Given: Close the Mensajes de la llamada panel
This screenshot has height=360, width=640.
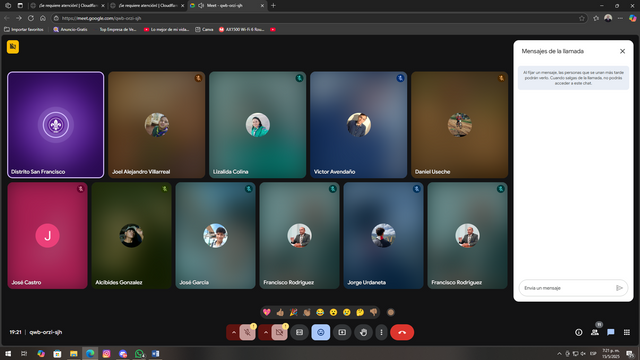Looking at the screenshot, I should click(x=622, y=51).
